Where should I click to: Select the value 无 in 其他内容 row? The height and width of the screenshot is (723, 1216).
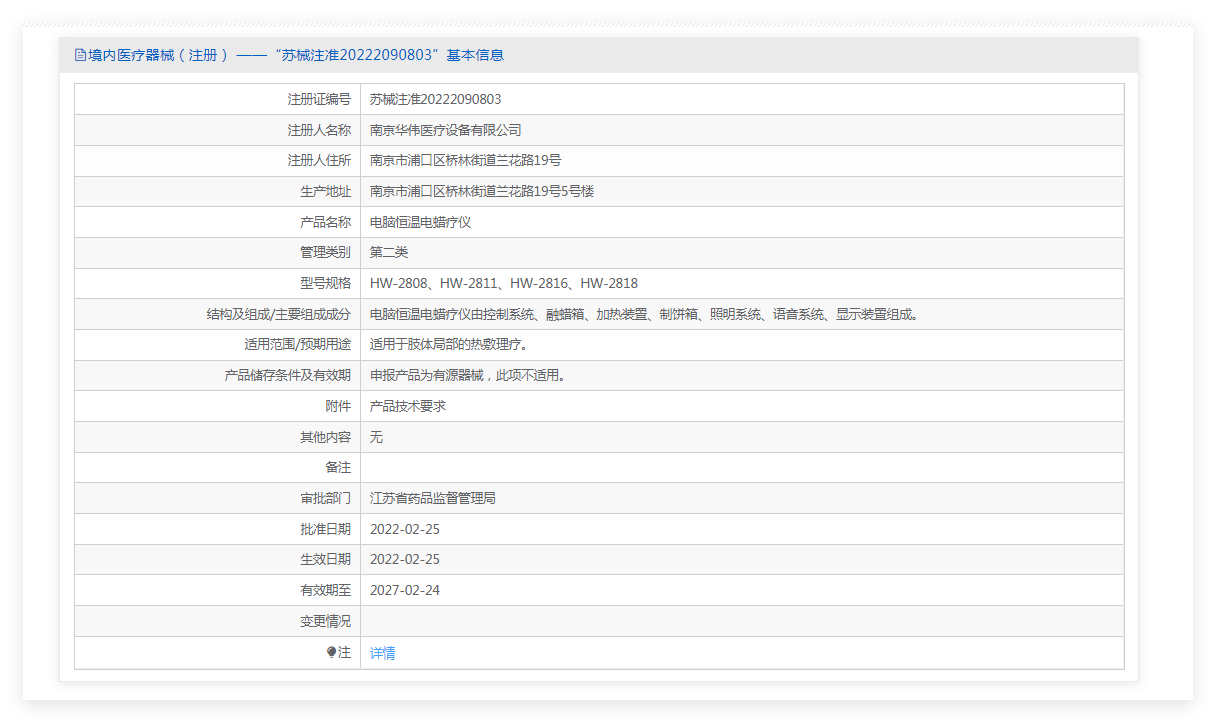376,437
